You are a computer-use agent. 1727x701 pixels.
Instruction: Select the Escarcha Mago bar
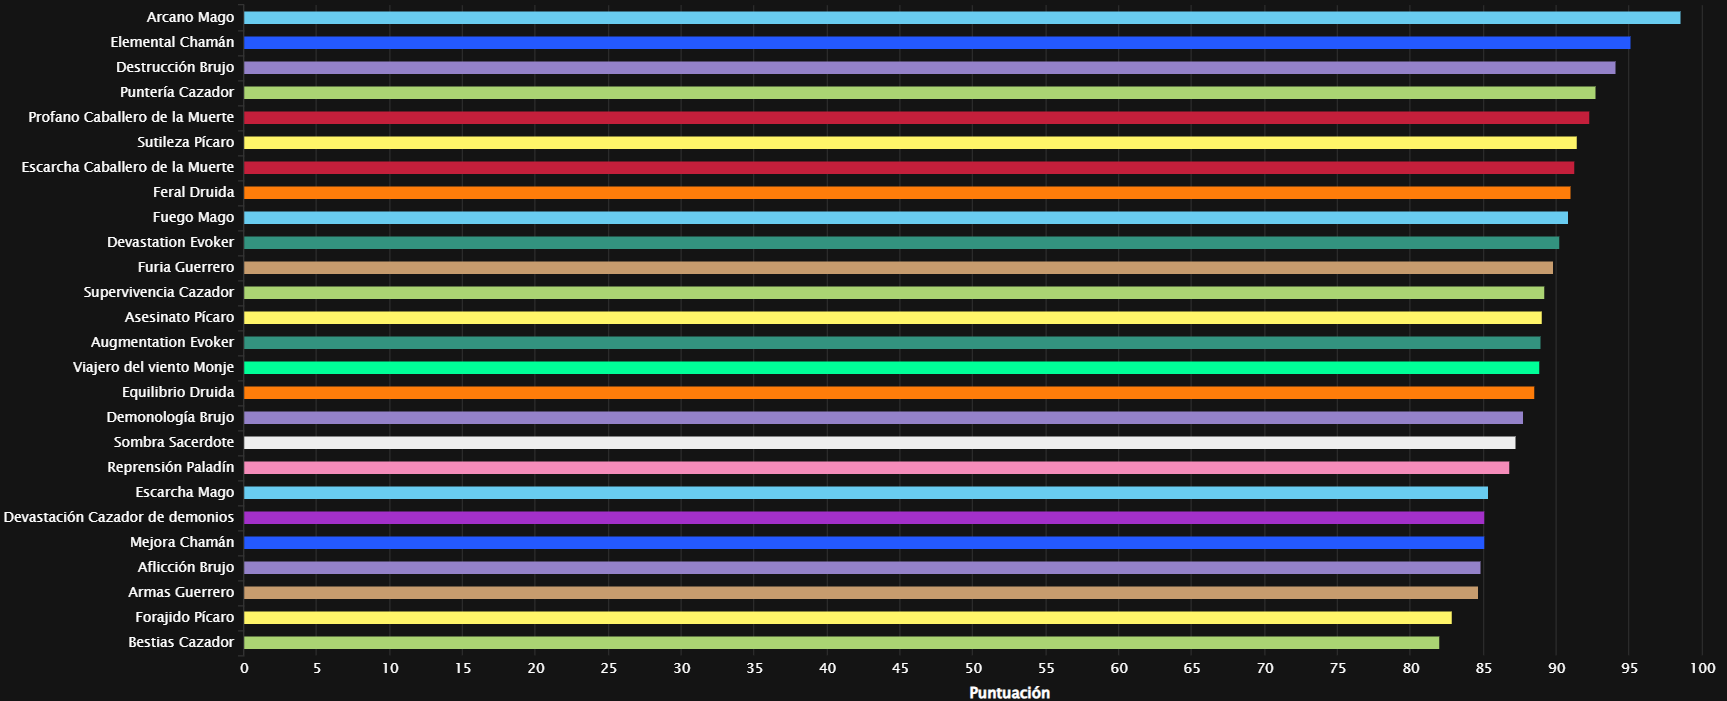(x=866, y=493)
